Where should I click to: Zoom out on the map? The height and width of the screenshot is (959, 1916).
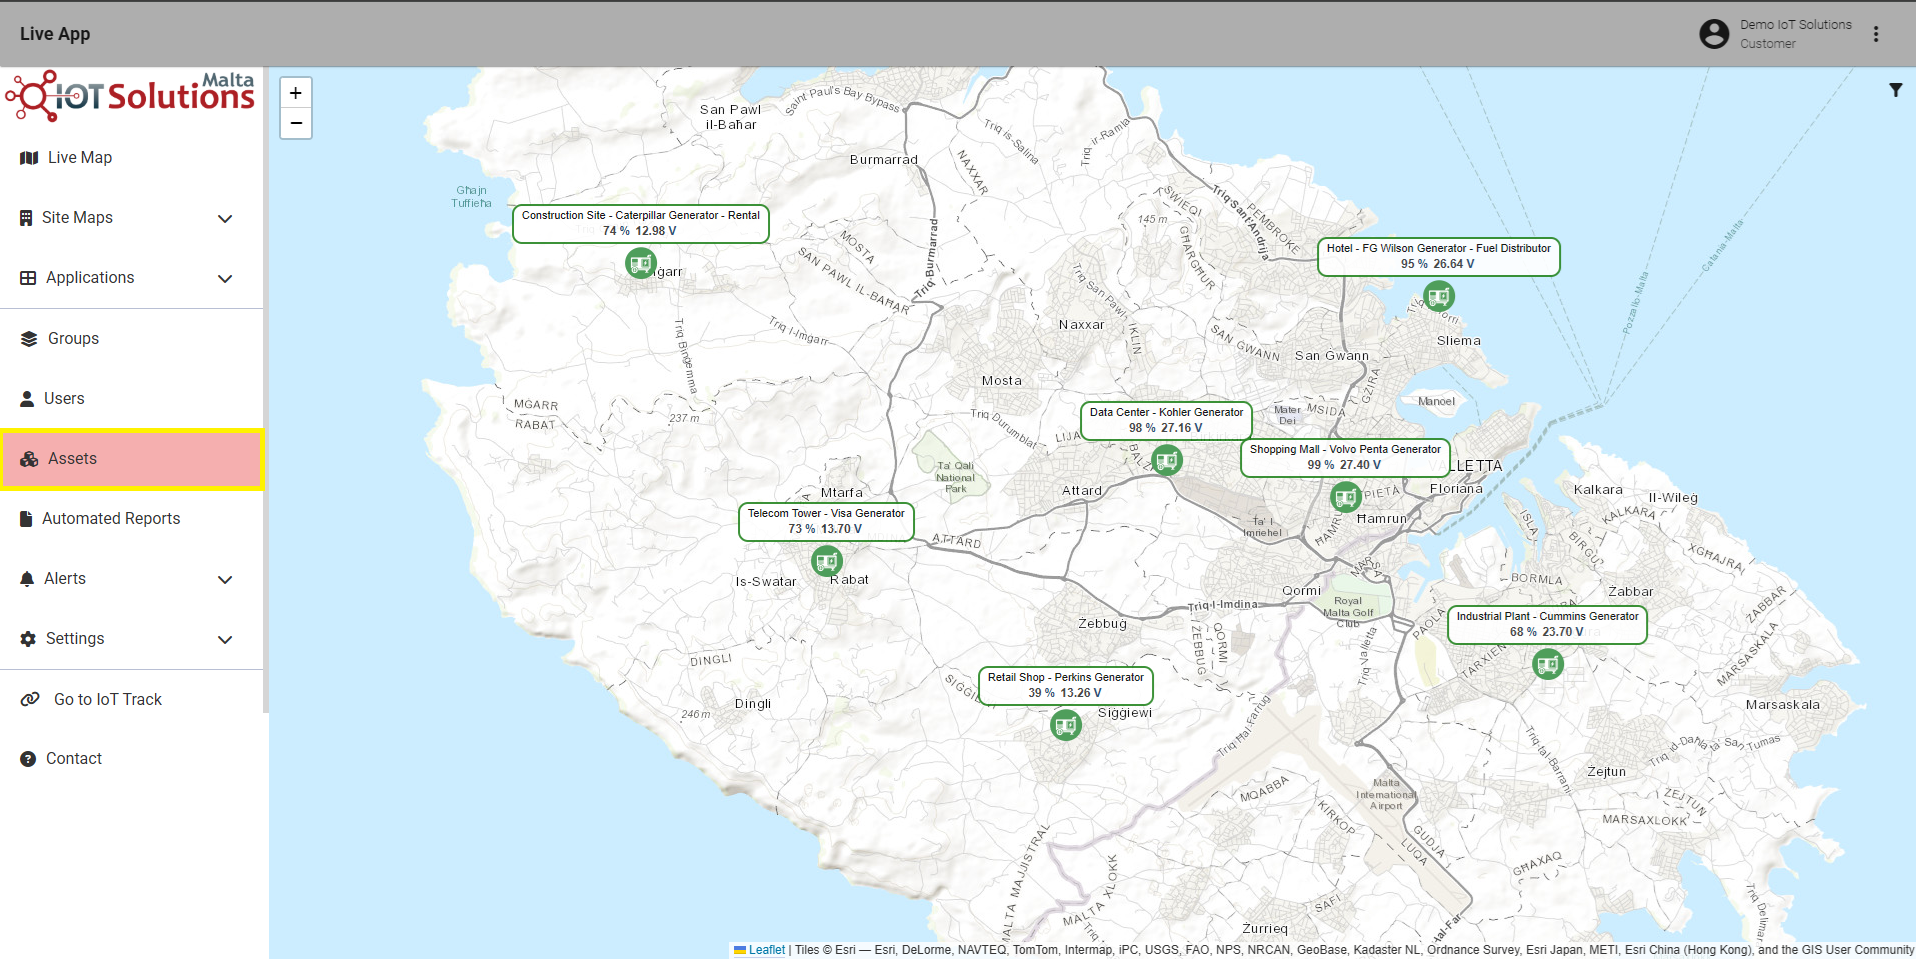click(x=296, y=123)
